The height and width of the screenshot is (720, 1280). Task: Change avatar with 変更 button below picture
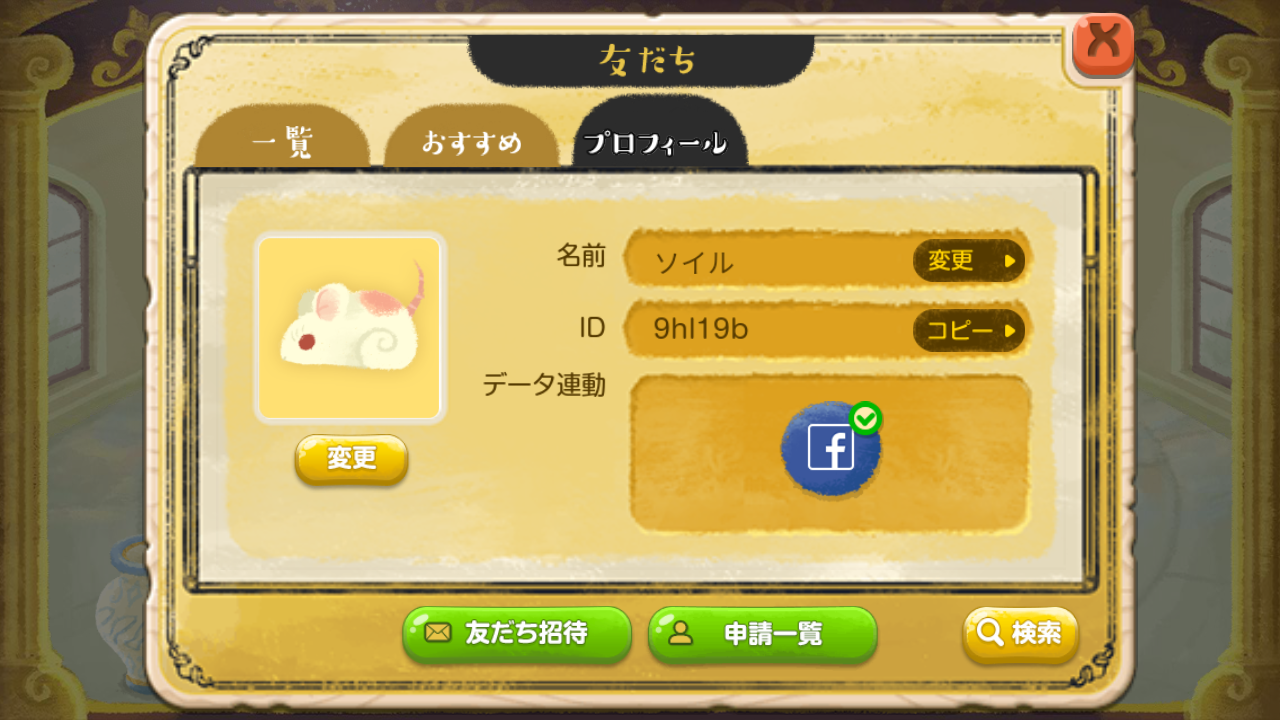pos(351,459)
